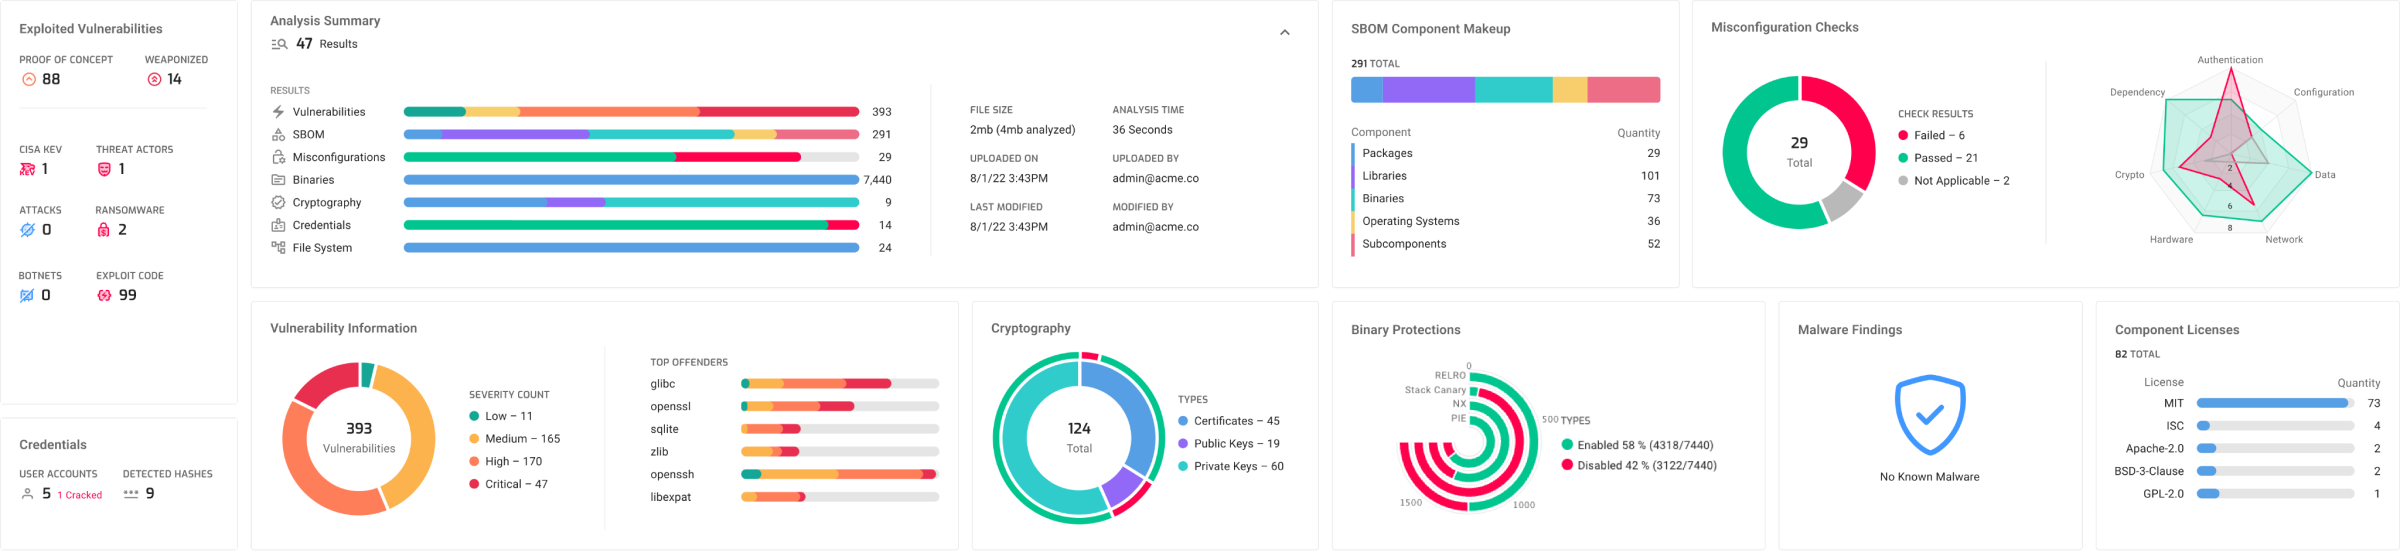Viewport: 2400px width, 551px height.
Task: Click the sqlite top offender row
Action: coord(794,429)
